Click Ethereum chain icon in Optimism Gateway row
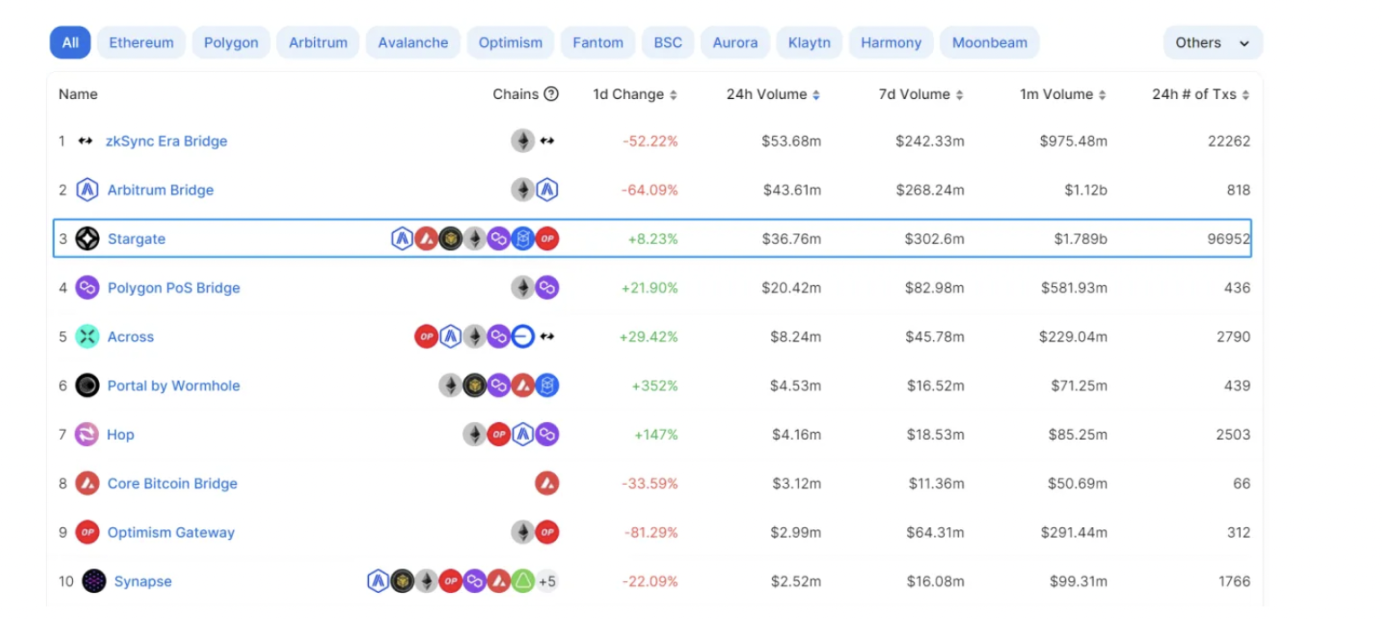Screen dimensions: 1382x619 click(523, 533)
